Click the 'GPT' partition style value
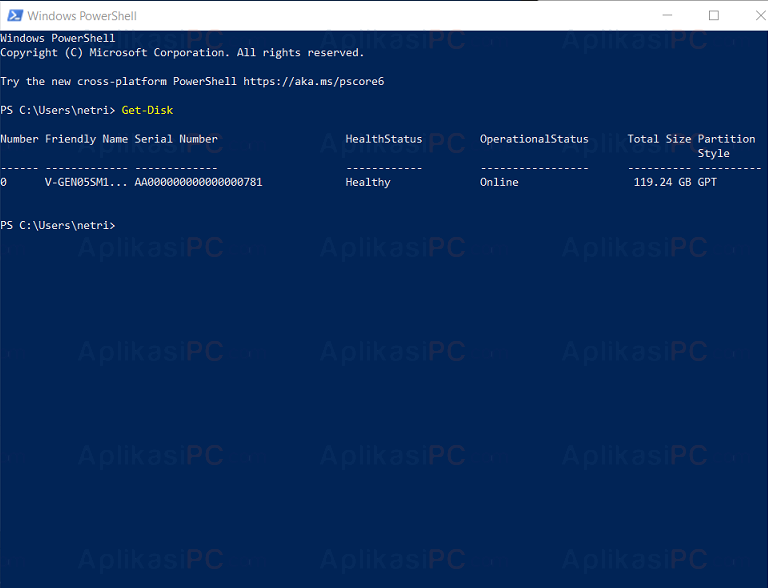This screenshot has height=588, width=768. coord(707,182)
